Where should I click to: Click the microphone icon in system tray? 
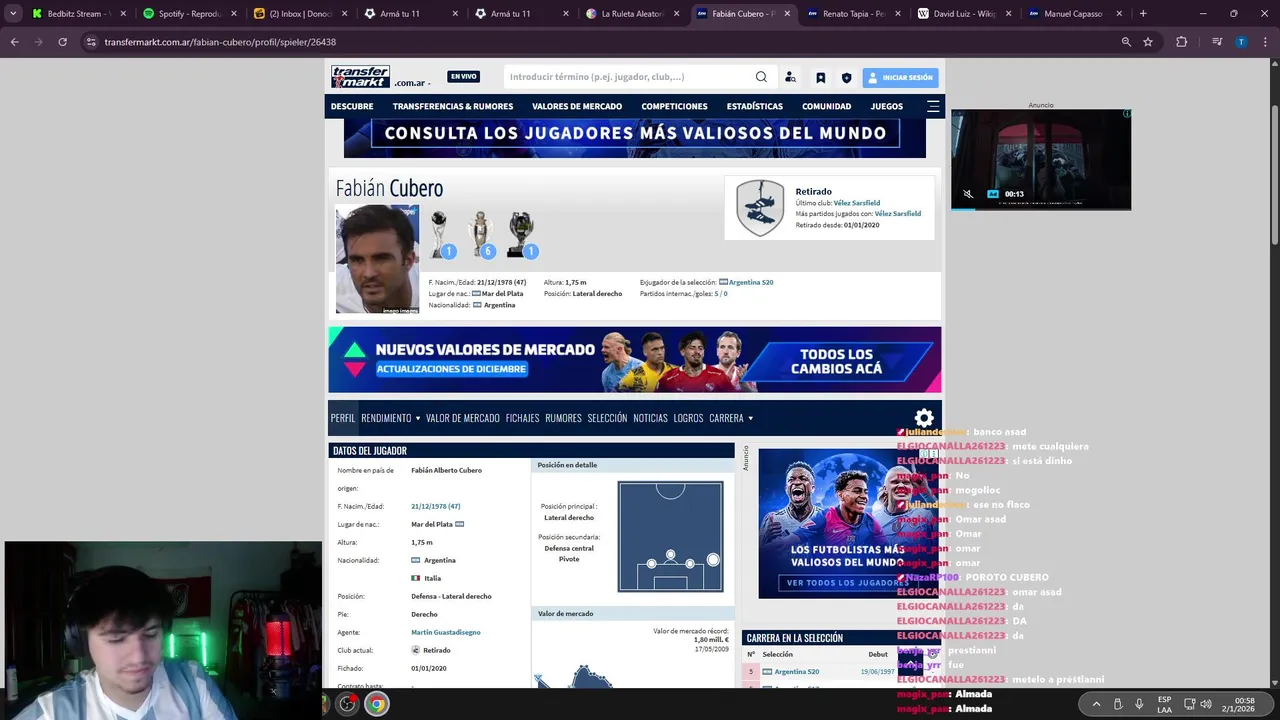click(1139, 704)
